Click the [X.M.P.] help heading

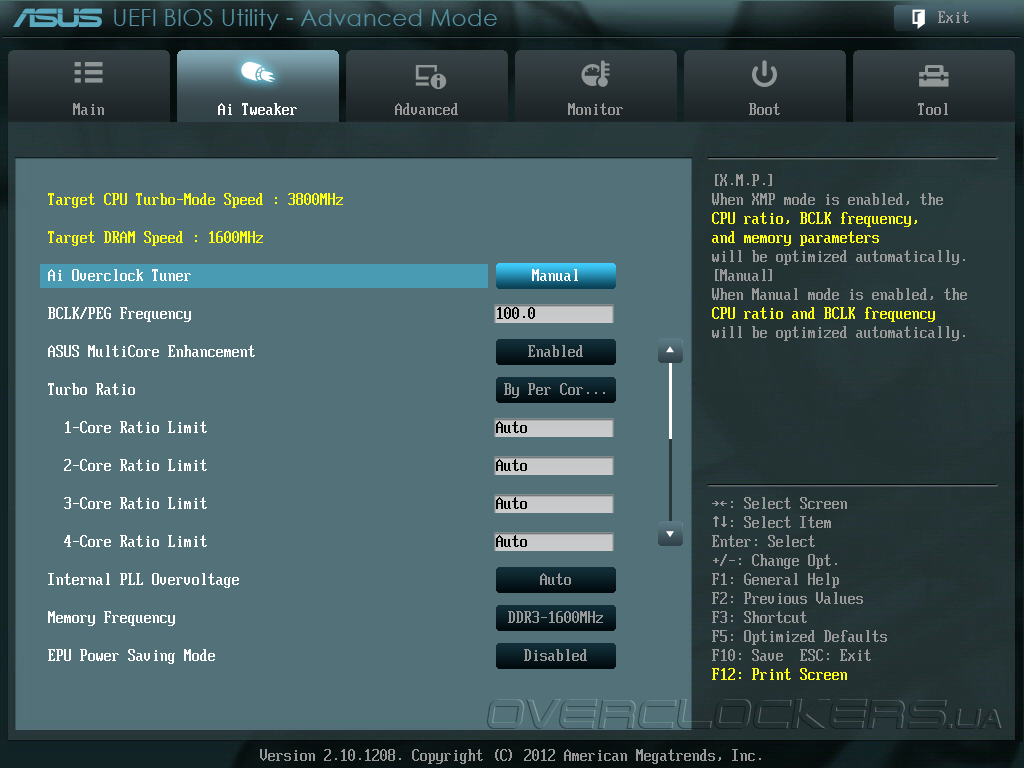click(x=744, y=181)
